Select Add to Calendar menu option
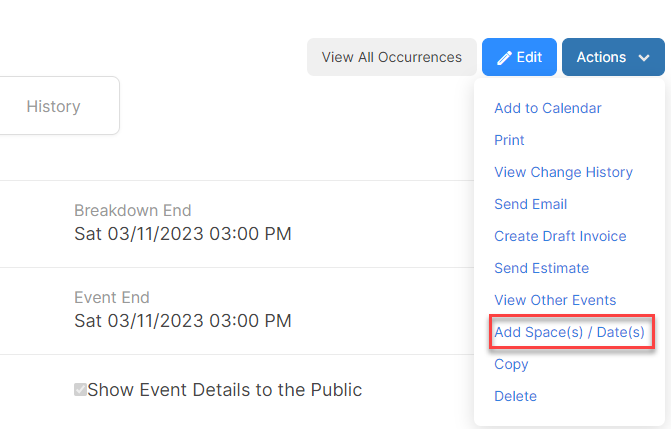This screenshot has height=429, width=671. 548,108
